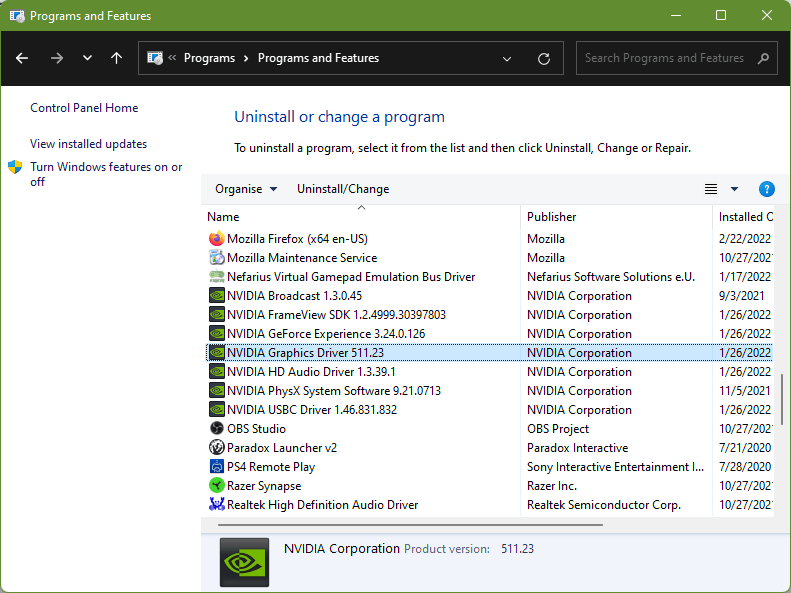Go forward with the forward arrow
791x593 pixels.
pyautogui.click(x=56, y=58)
